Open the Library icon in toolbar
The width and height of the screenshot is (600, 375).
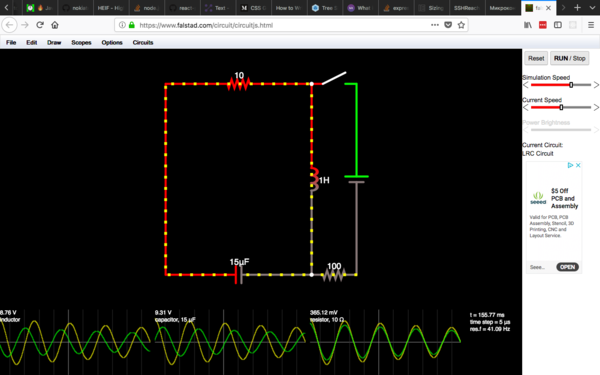(x=528, y=25)
